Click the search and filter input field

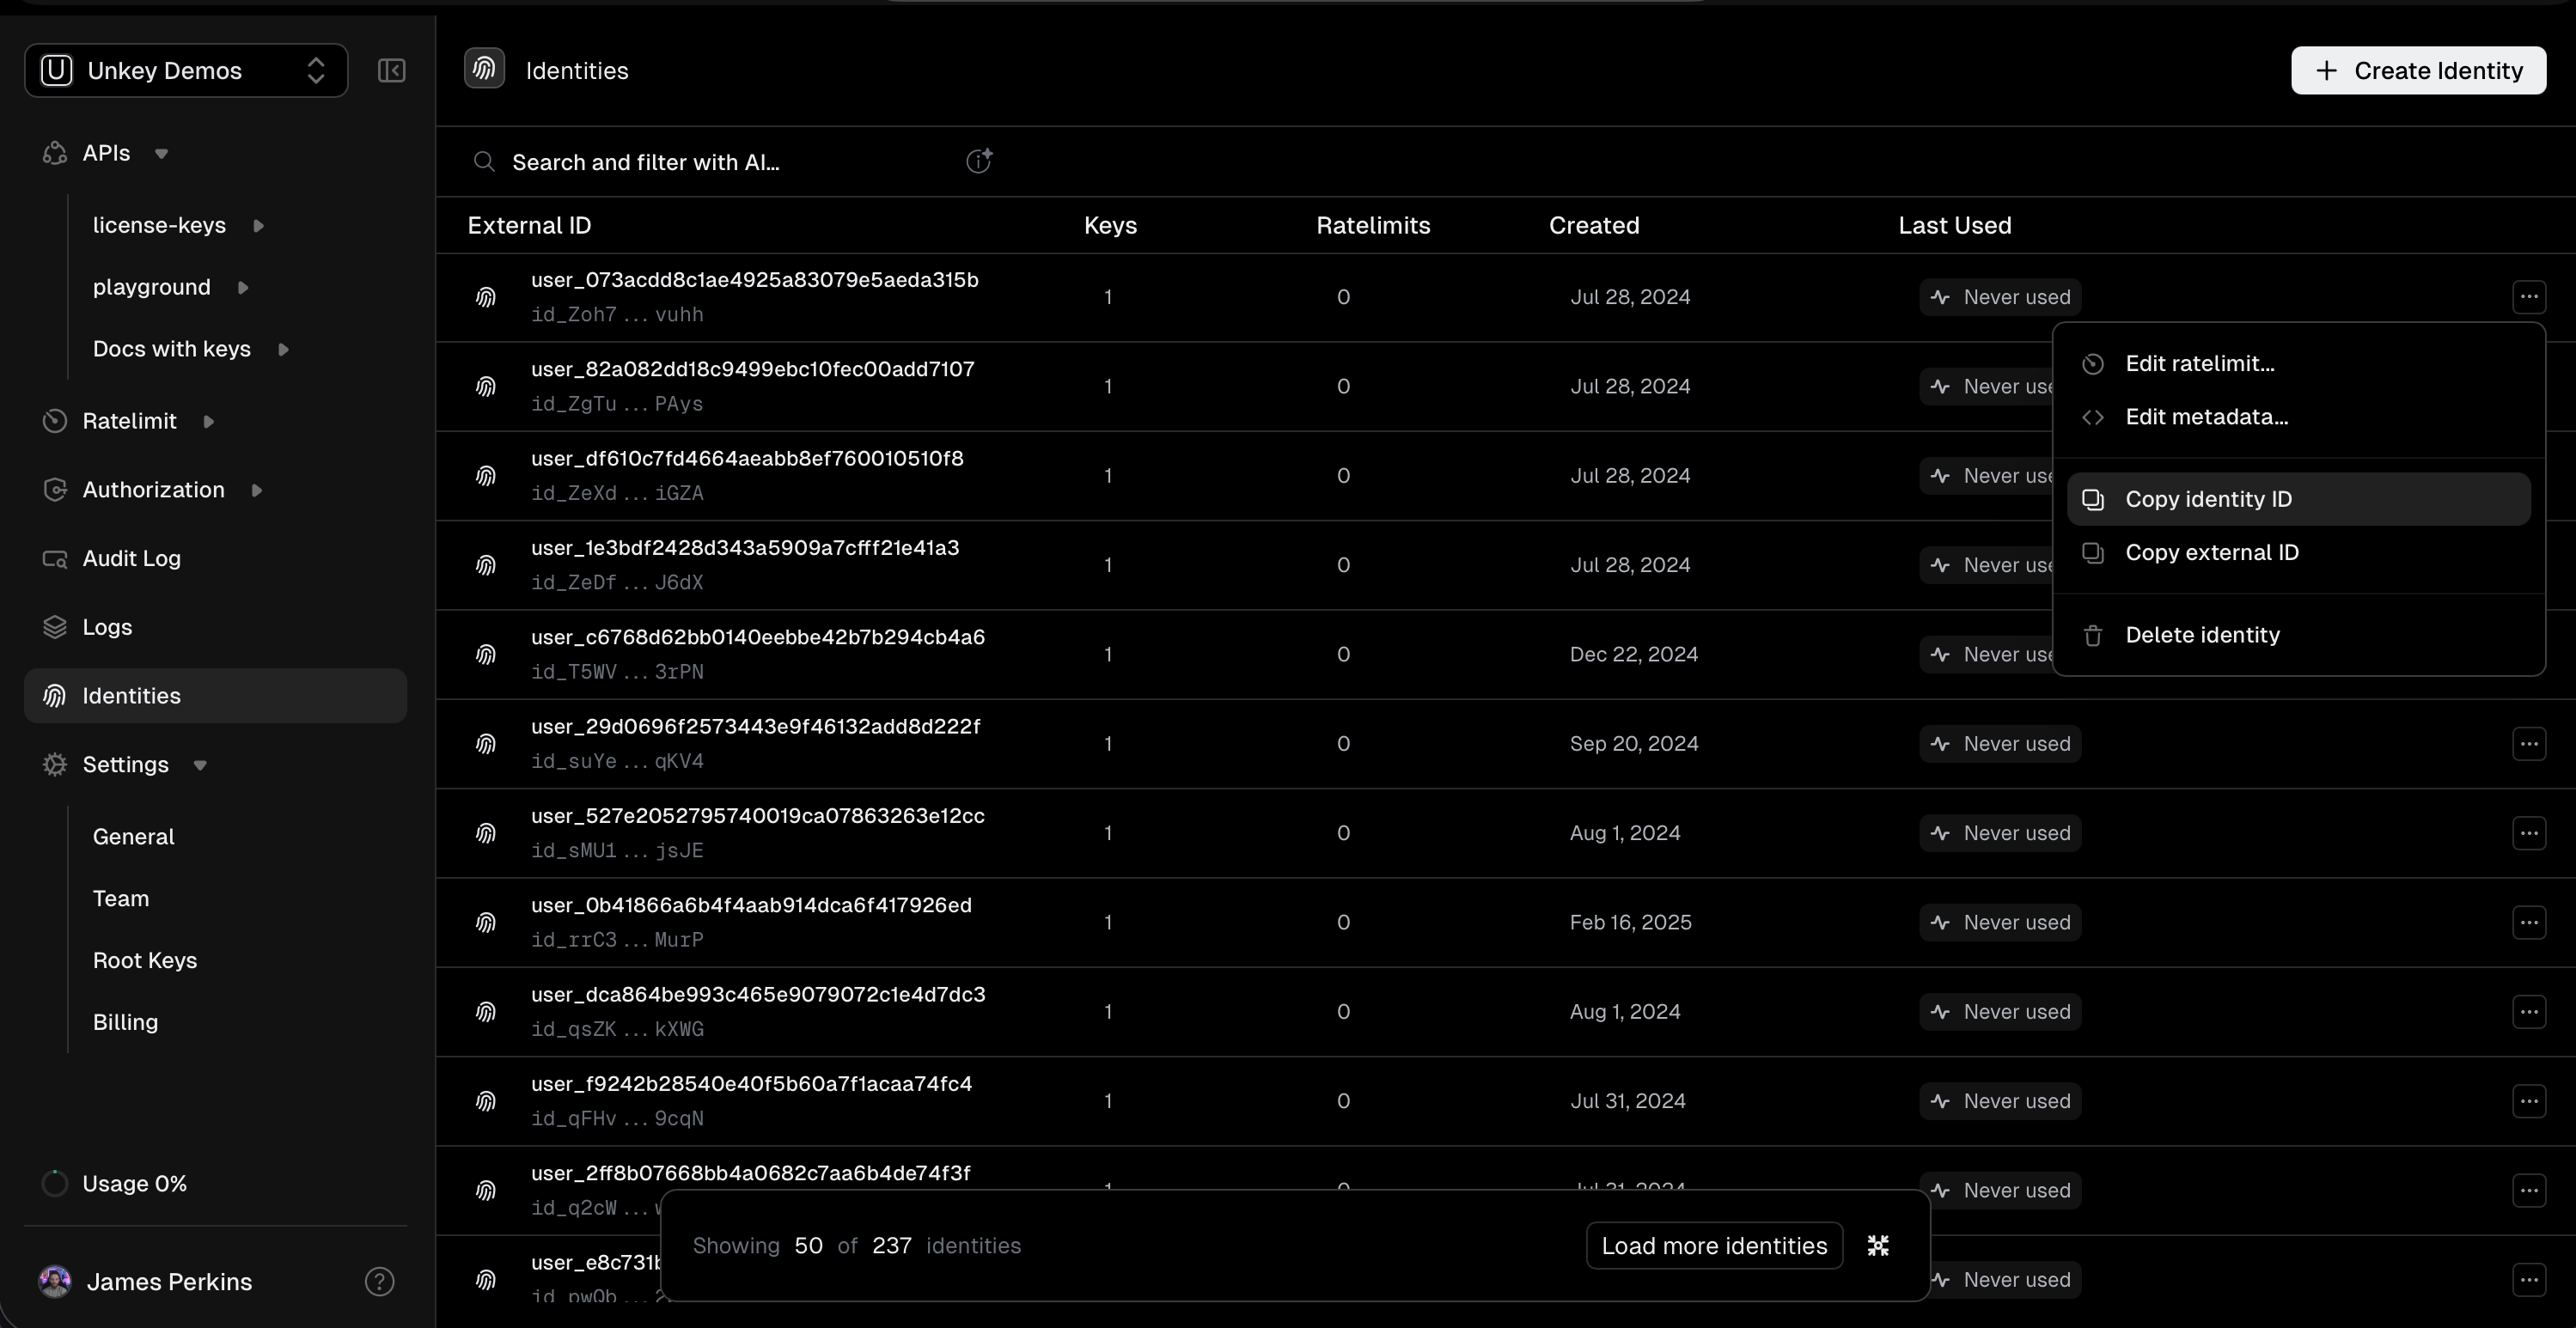pos(700,161)
